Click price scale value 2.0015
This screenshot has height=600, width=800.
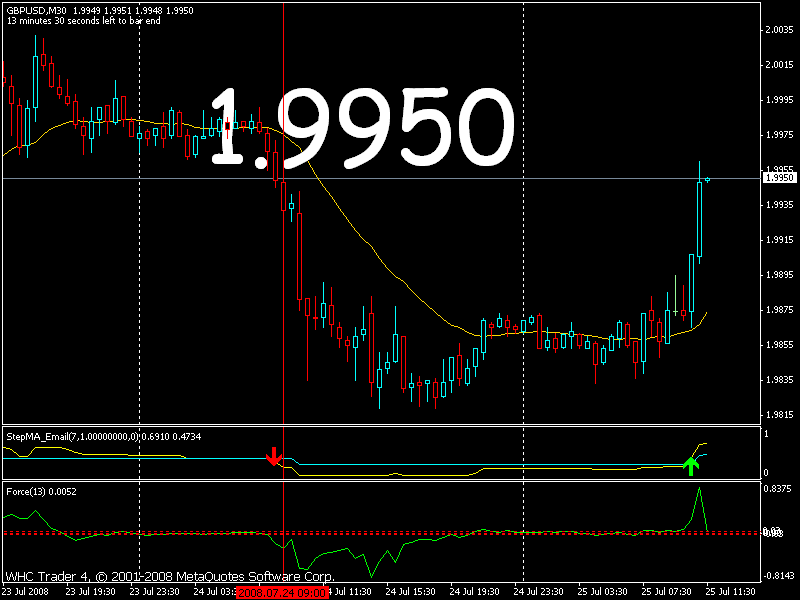[780, 65]
